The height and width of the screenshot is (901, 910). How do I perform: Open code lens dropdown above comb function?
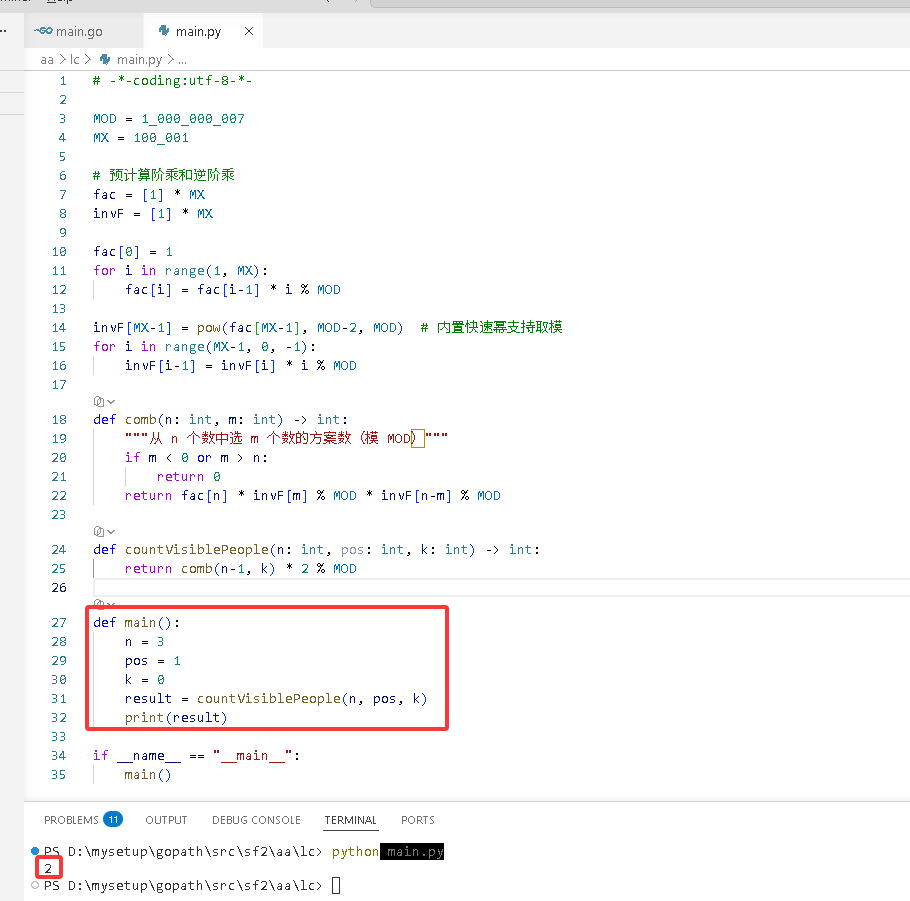point(104,401)
